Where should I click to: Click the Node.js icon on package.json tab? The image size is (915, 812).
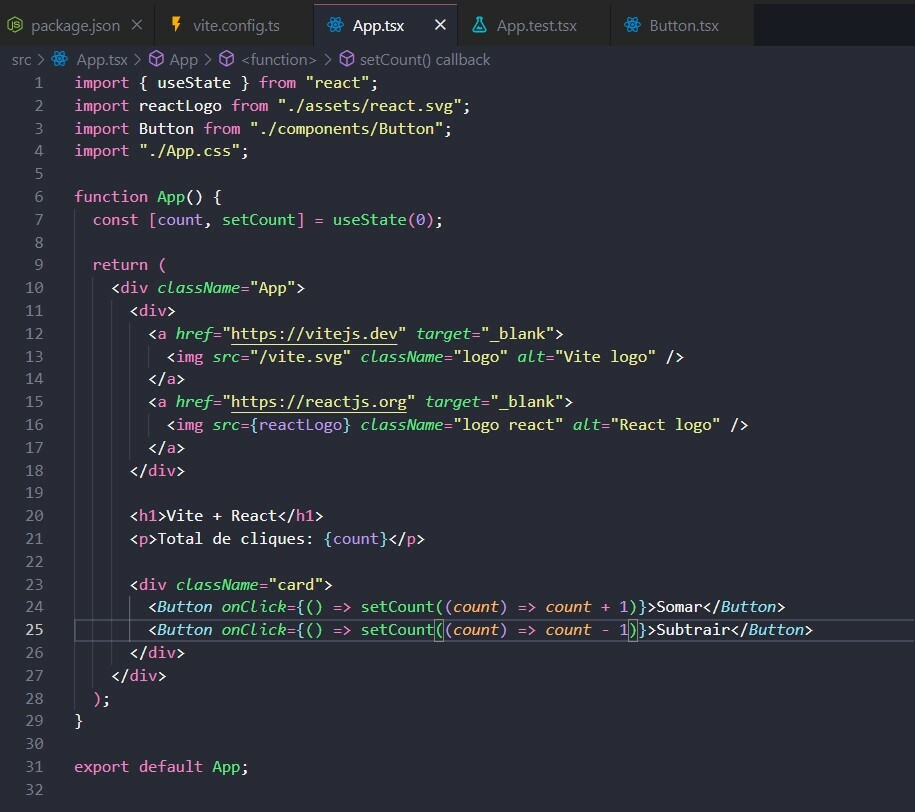click(15, 25)
